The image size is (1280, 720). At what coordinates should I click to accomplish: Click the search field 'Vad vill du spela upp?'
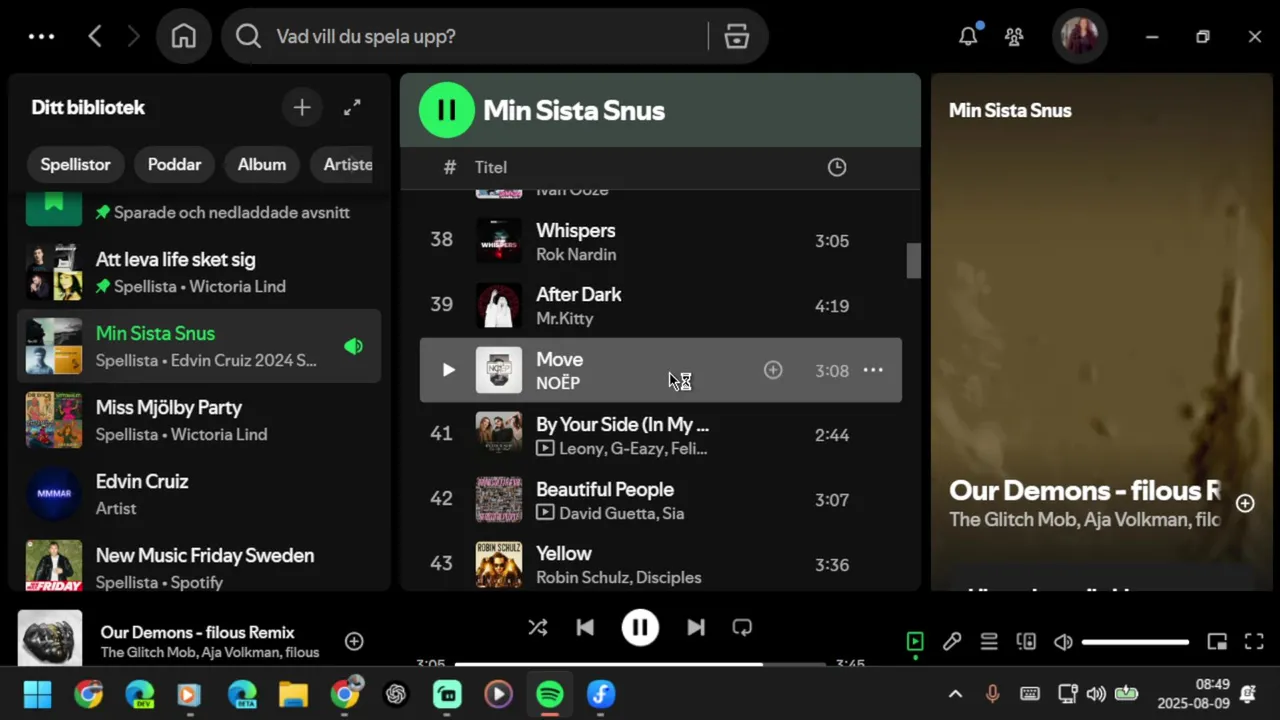(465, 36)
